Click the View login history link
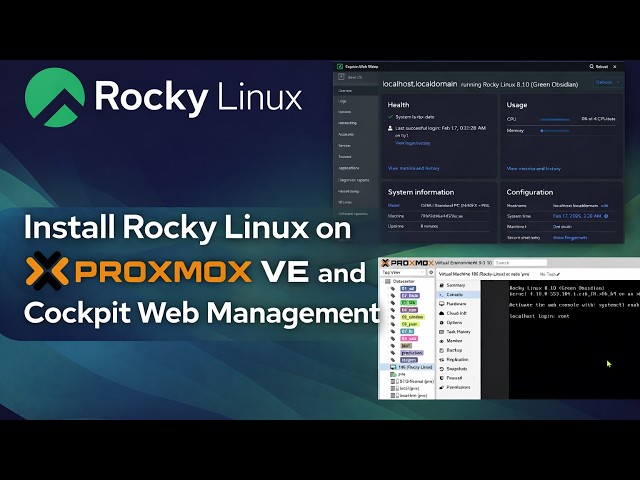 412,143
